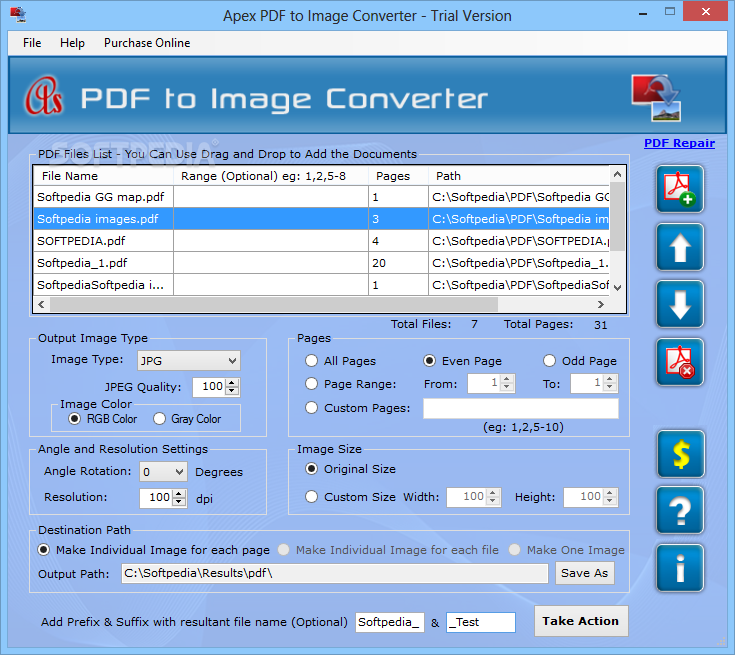Select the All Pages radio button
The image size is (735, 655).
[311, 361]
